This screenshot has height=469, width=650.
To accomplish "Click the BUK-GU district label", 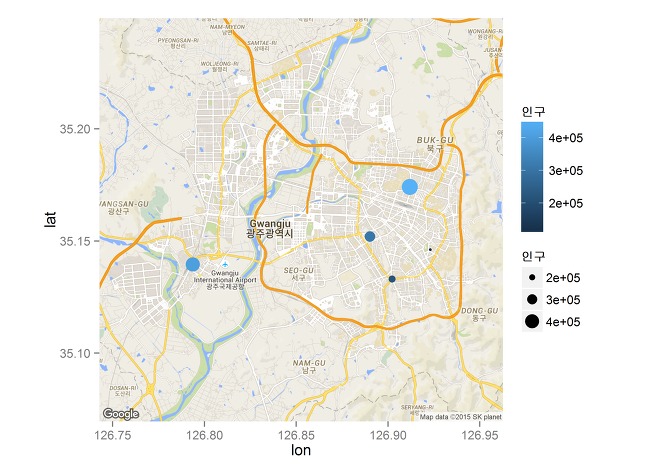I will point(435,144).
